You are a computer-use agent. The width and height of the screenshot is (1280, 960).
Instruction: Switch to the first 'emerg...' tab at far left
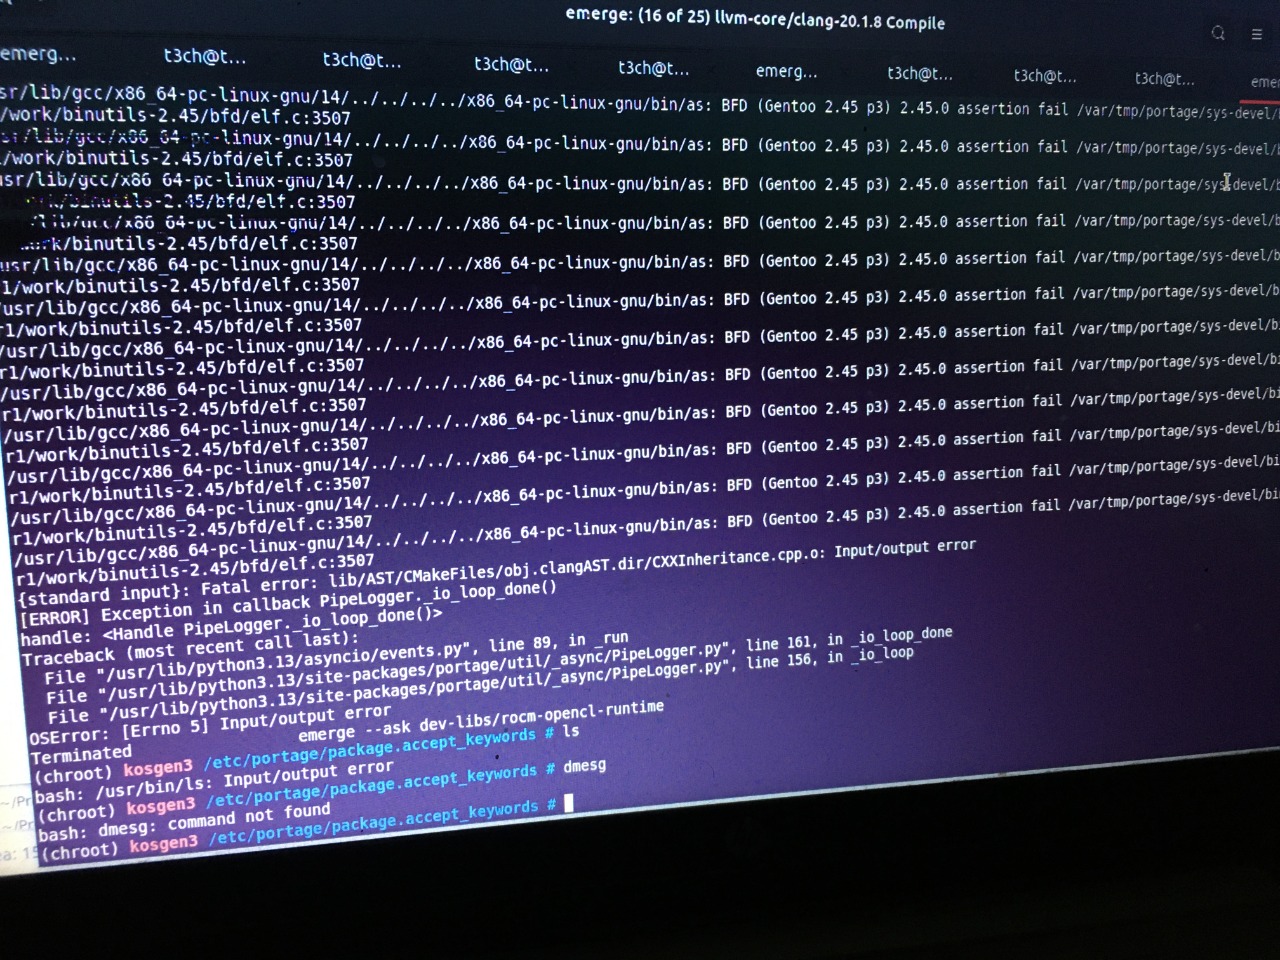tap(38, 53)
